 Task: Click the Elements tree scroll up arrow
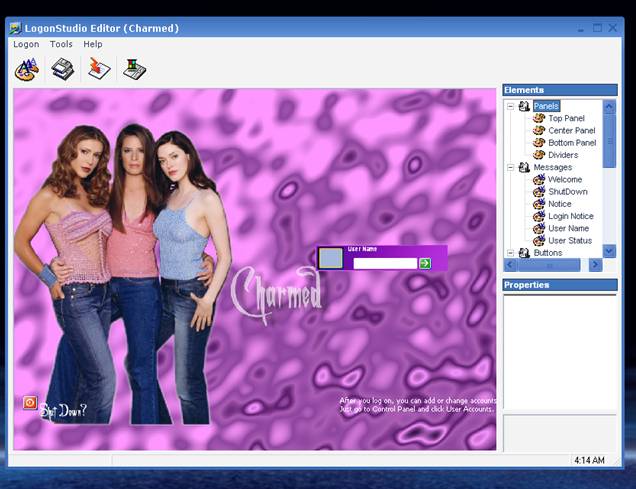click(x=609, y=107)
